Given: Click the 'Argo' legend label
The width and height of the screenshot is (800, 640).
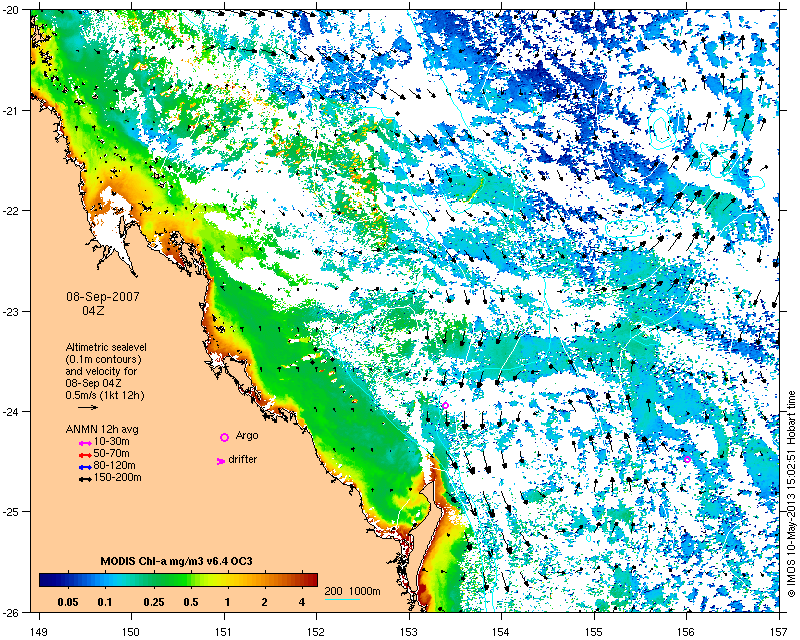Looking at the screenshot, I should 247,436.
